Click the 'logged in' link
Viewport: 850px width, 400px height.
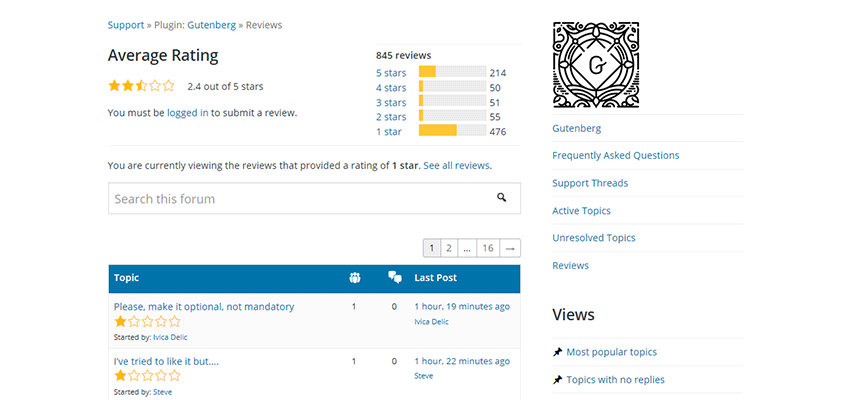point(188,113)
